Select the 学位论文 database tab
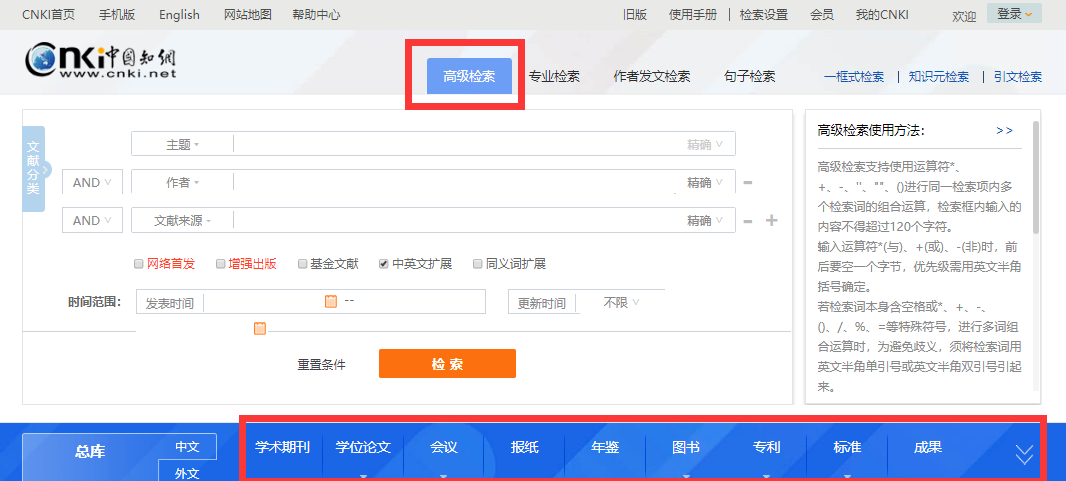1066x481 pixels. pos(363,447)
